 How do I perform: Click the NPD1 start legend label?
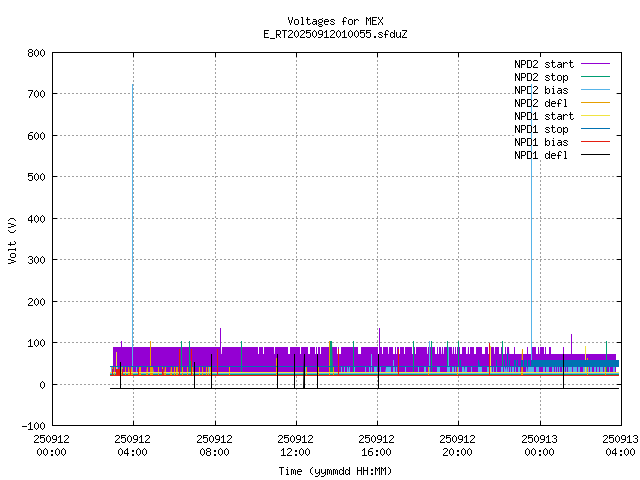543,116
